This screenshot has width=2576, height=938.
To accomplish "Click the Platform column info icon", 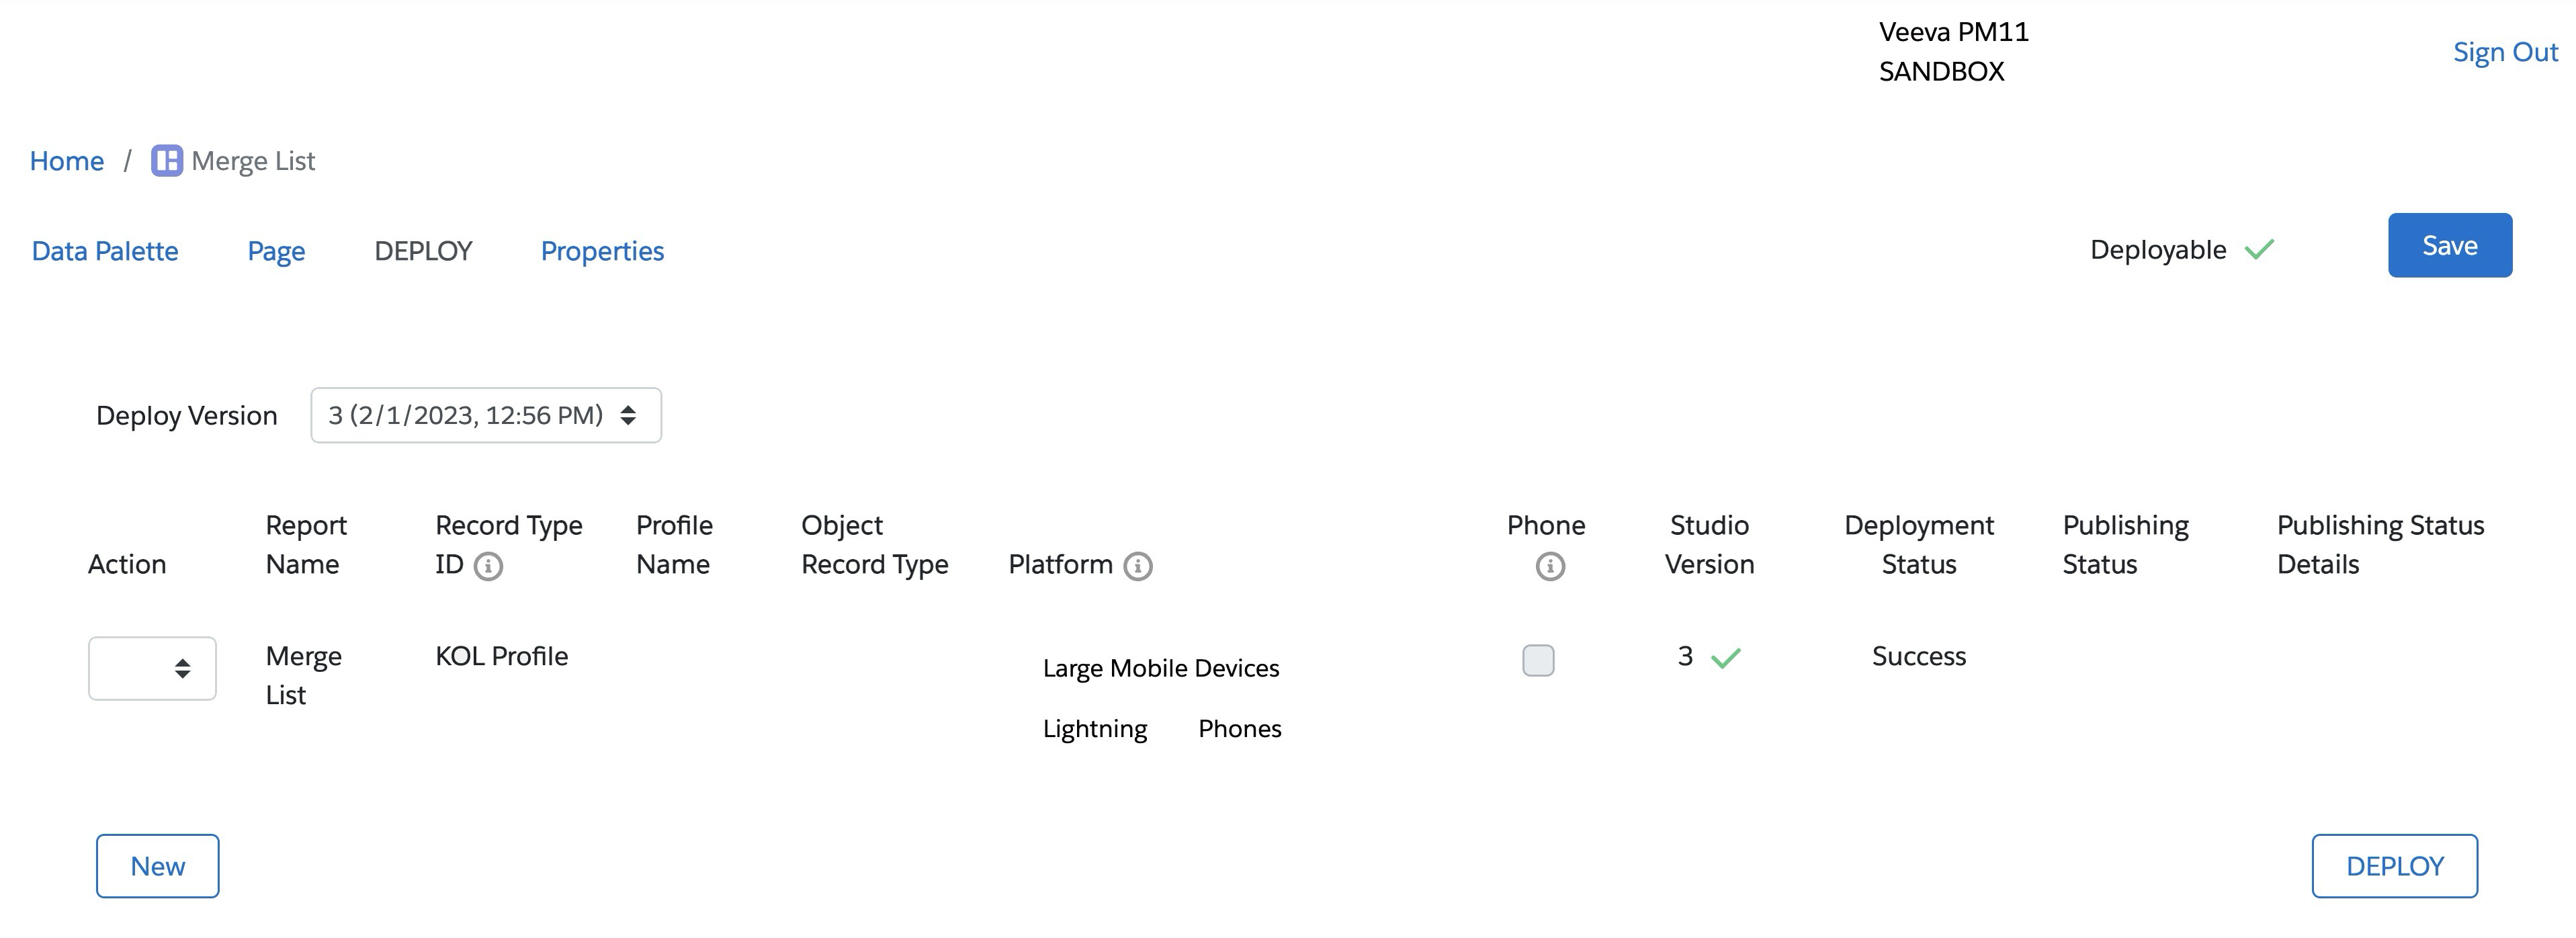I will pyautogui.click(x=1138, y=567).
